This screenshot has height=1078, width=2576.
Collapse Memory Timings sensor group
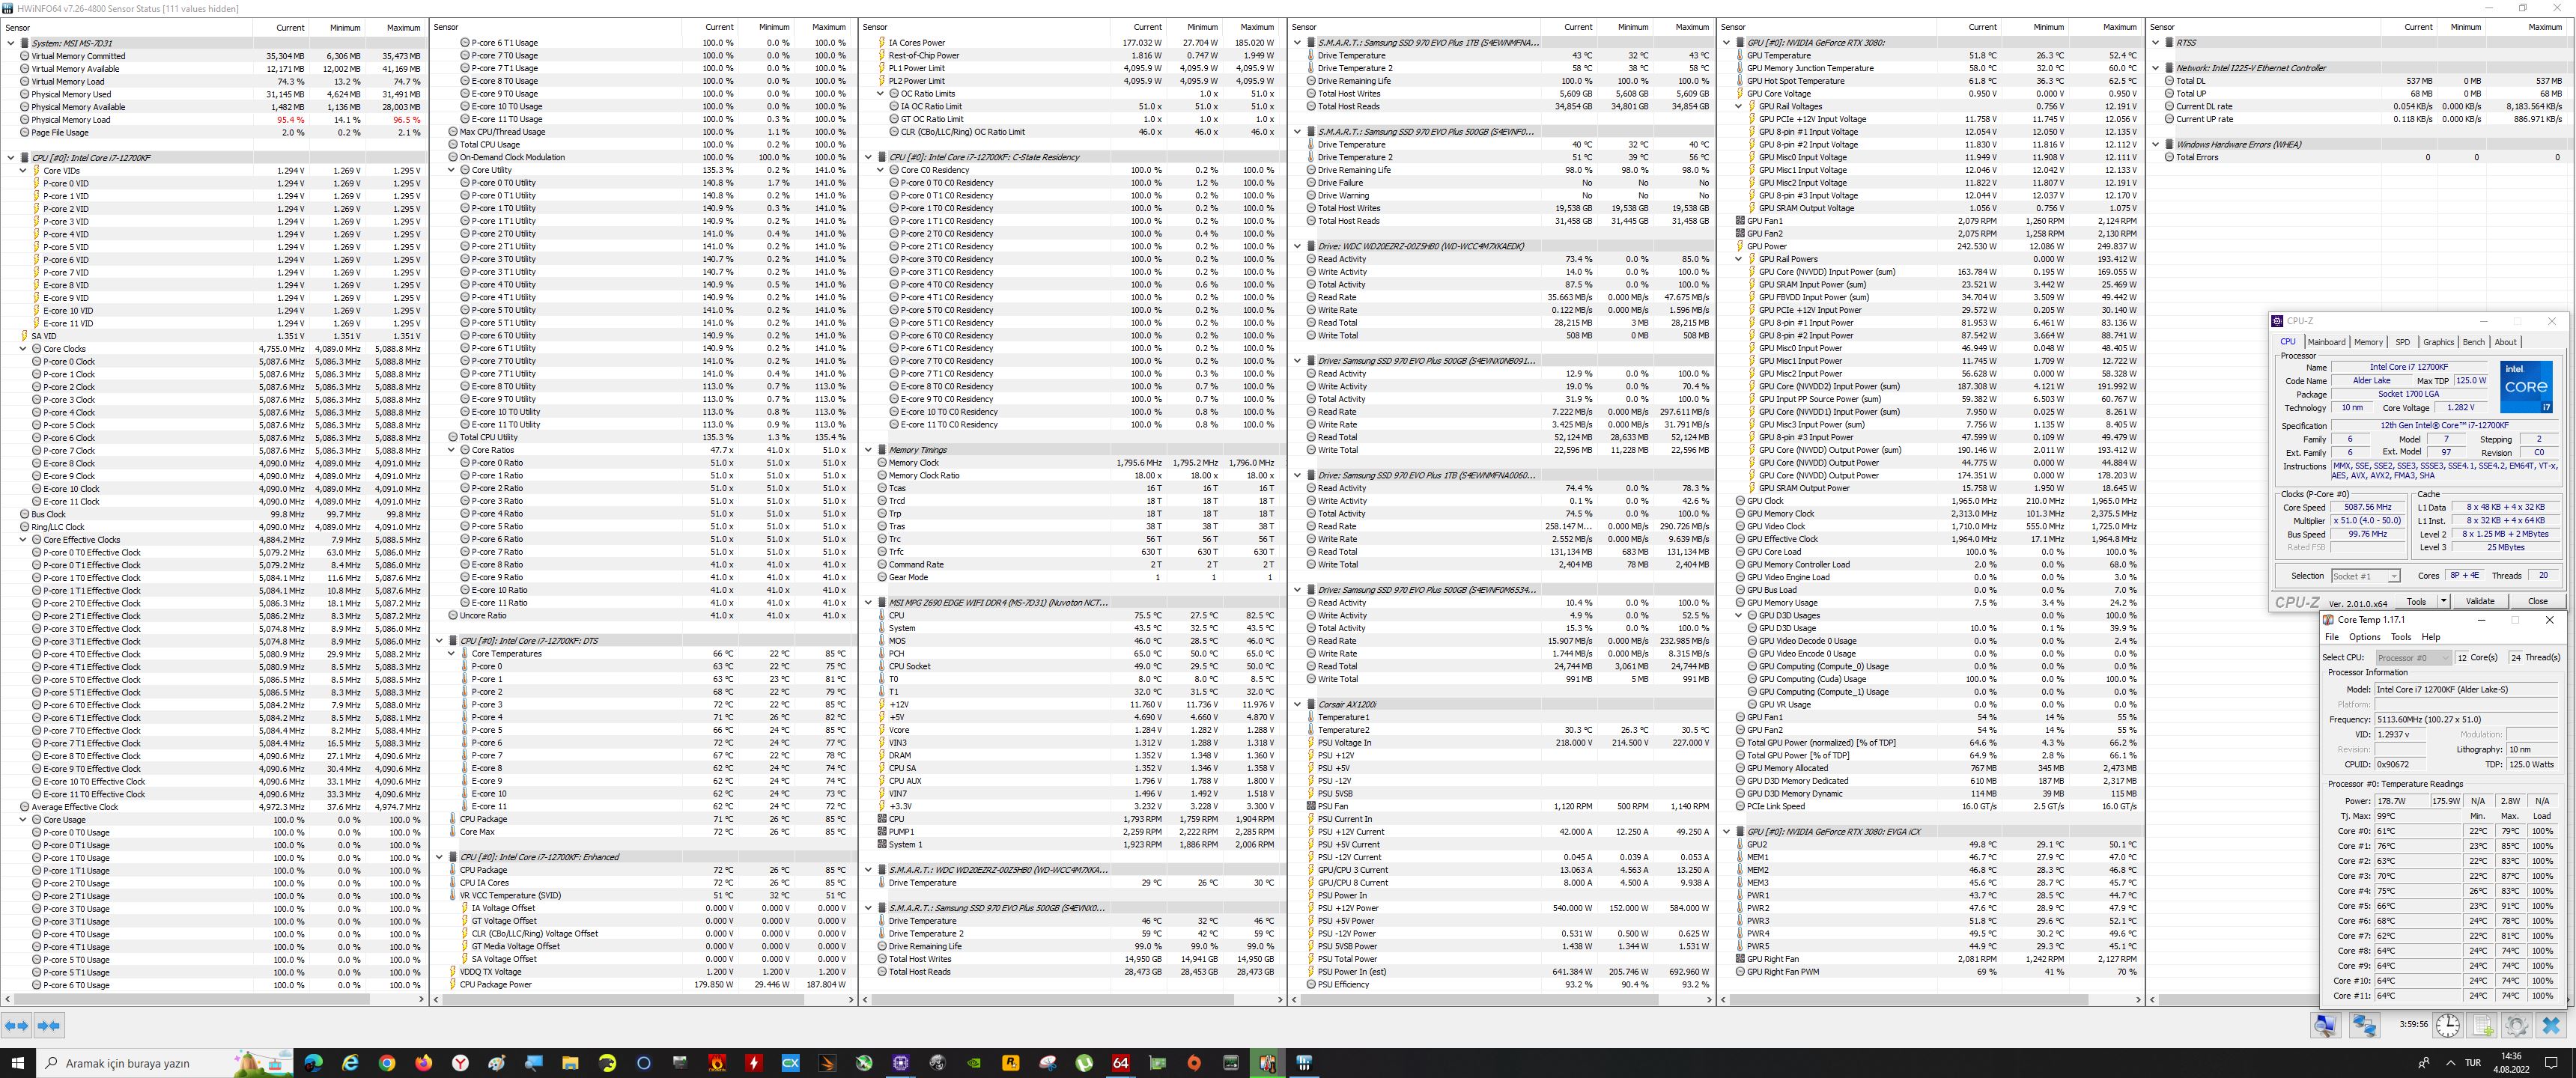(869, 450)
